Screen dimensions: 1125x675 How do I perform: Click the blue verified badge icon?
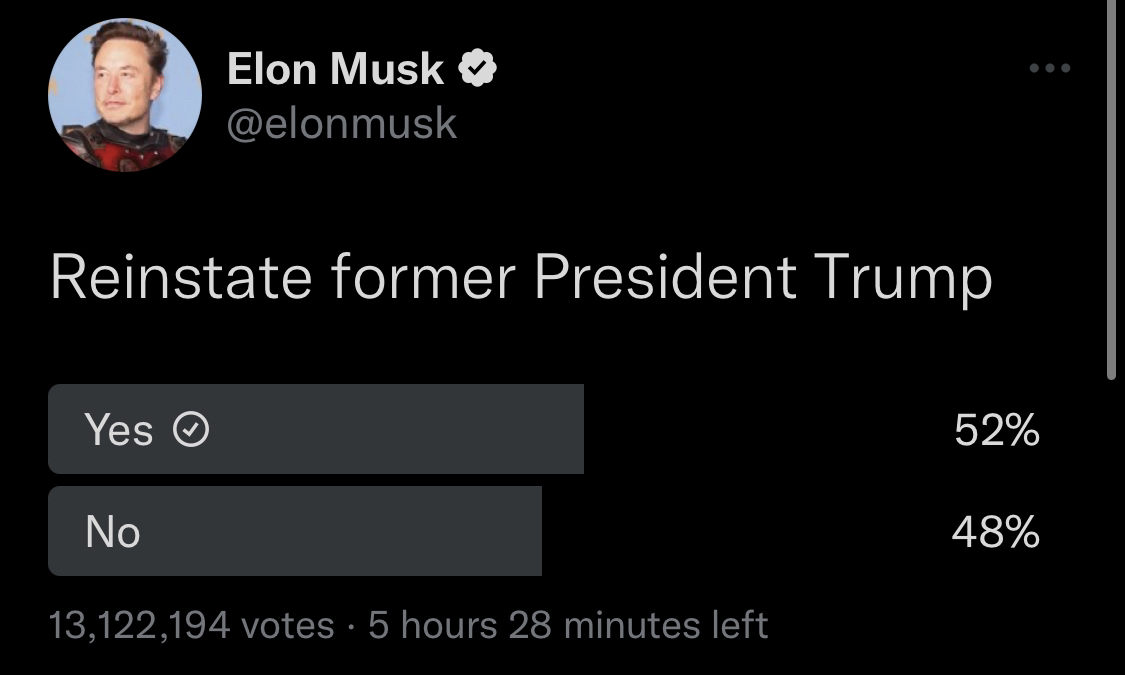tap(478, 69)
